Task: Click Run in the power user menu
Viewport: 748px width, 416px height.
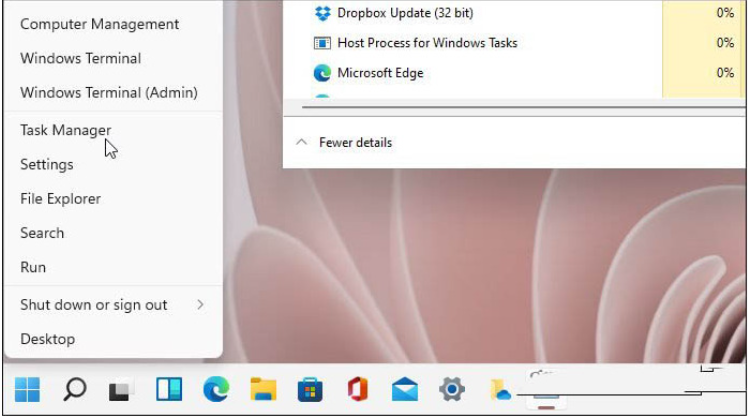Action: point(33,267)
